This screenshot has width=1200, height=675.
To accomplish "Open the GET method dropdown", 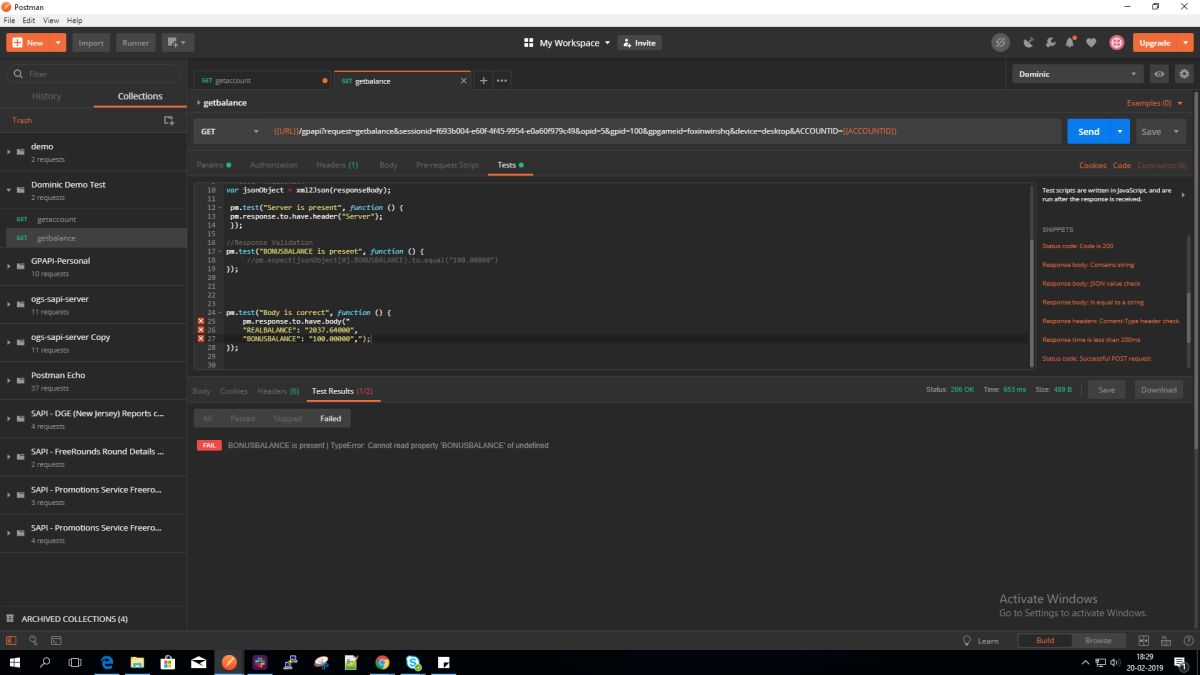I will (x=230, y=131).
